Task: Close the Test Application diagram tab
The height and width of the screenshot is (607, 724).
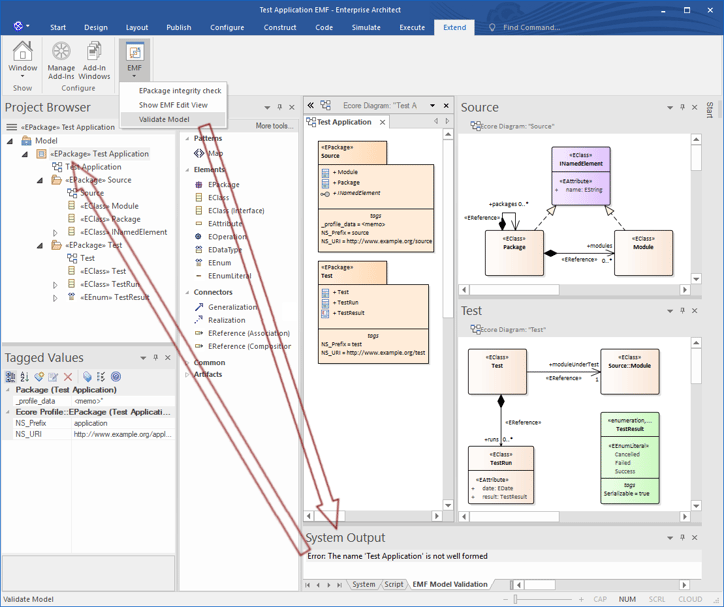Action: [x=382, y=122]
